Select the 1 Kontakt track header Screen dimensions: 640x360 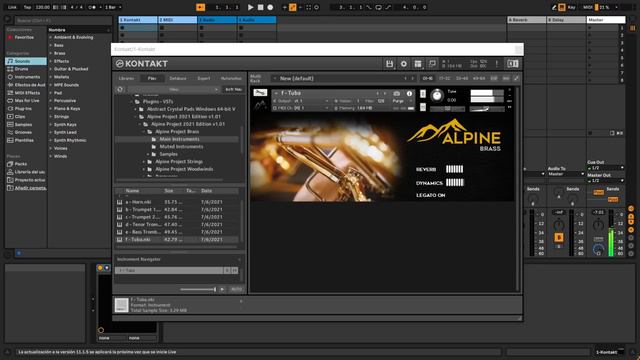coord(138,20)
